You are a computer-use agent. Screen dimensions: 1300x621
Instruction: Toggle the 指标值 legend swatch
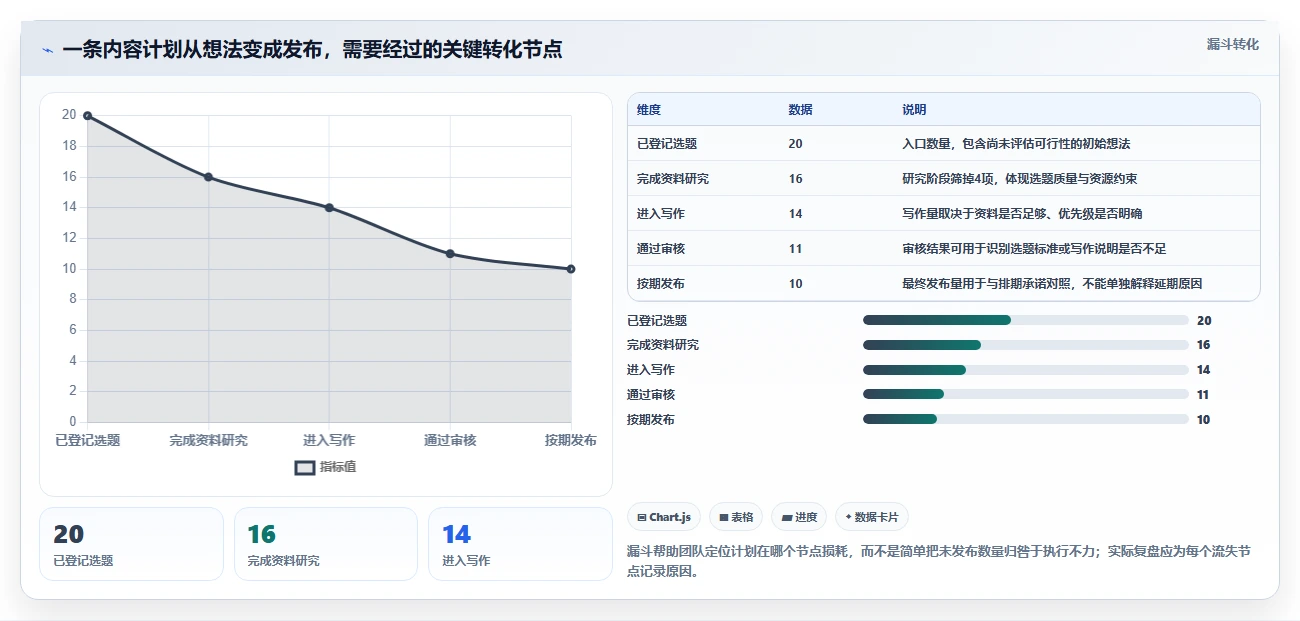(x=305, y=467)
